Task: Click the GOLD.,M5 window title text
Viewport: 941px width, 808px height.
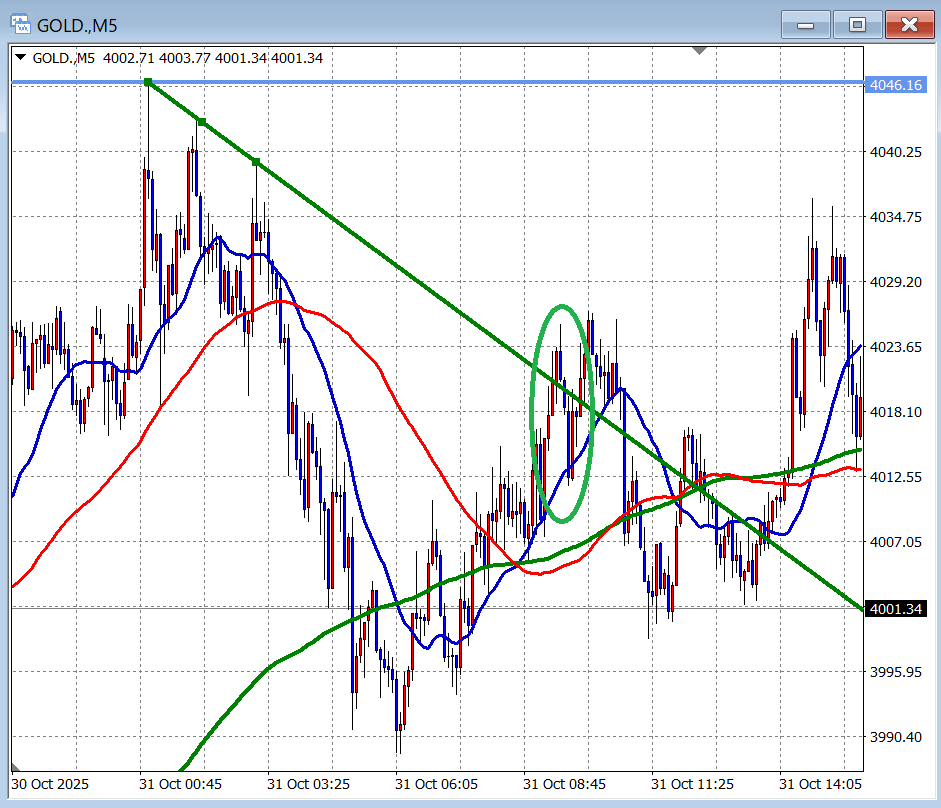Action: click(x=78, y=25)
